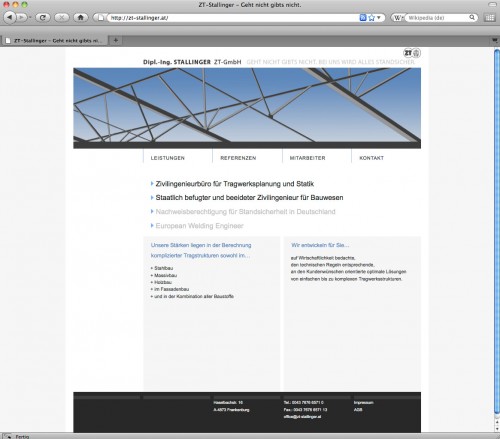Click the Stop loading X button
This screenshot has width=500, height=439.
(x=62, y=17)
